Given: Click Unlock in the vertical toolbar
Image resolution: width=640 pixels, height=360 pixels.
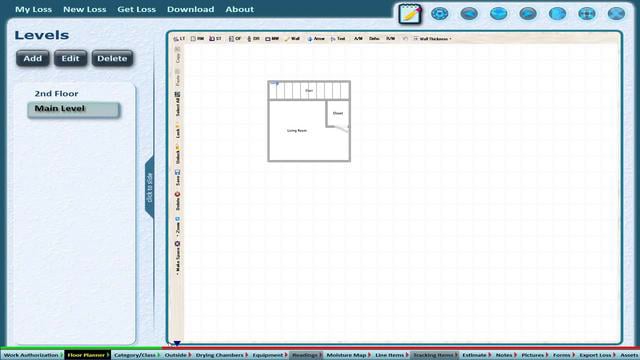Looking at the screenshot, I should (x=178, y=155).
